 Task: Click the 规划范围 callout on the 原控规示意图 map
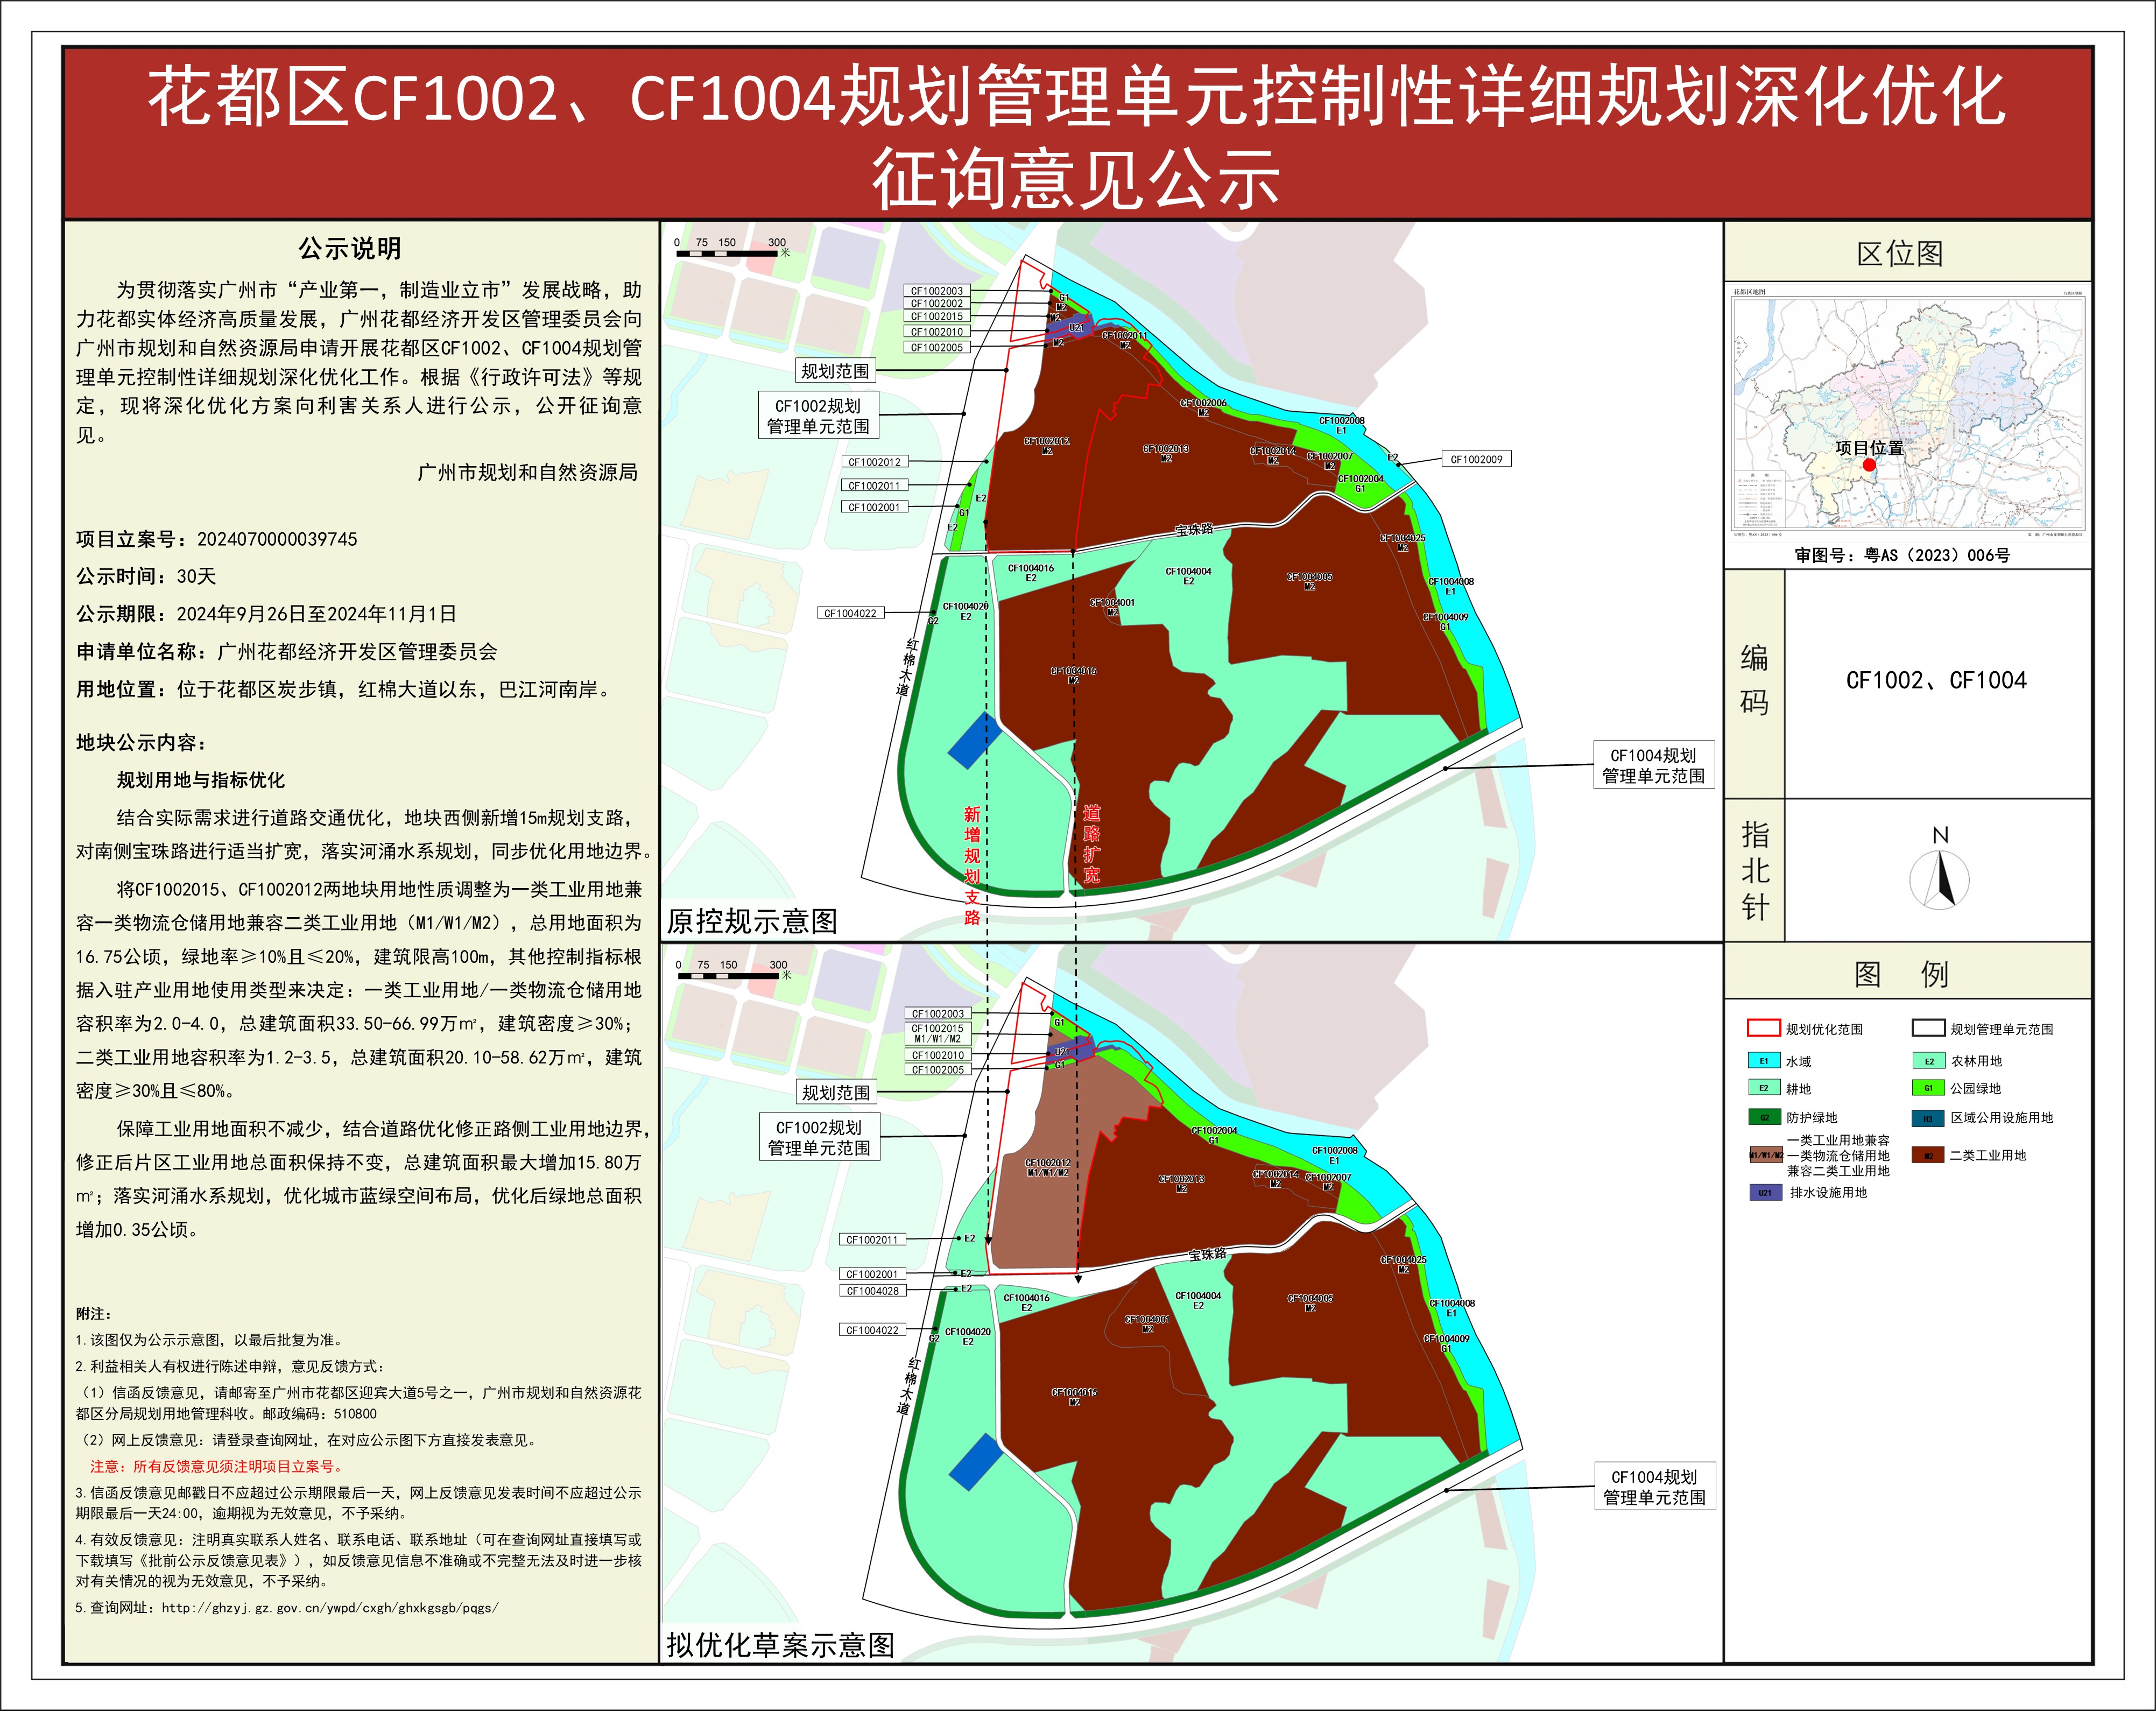835,371
